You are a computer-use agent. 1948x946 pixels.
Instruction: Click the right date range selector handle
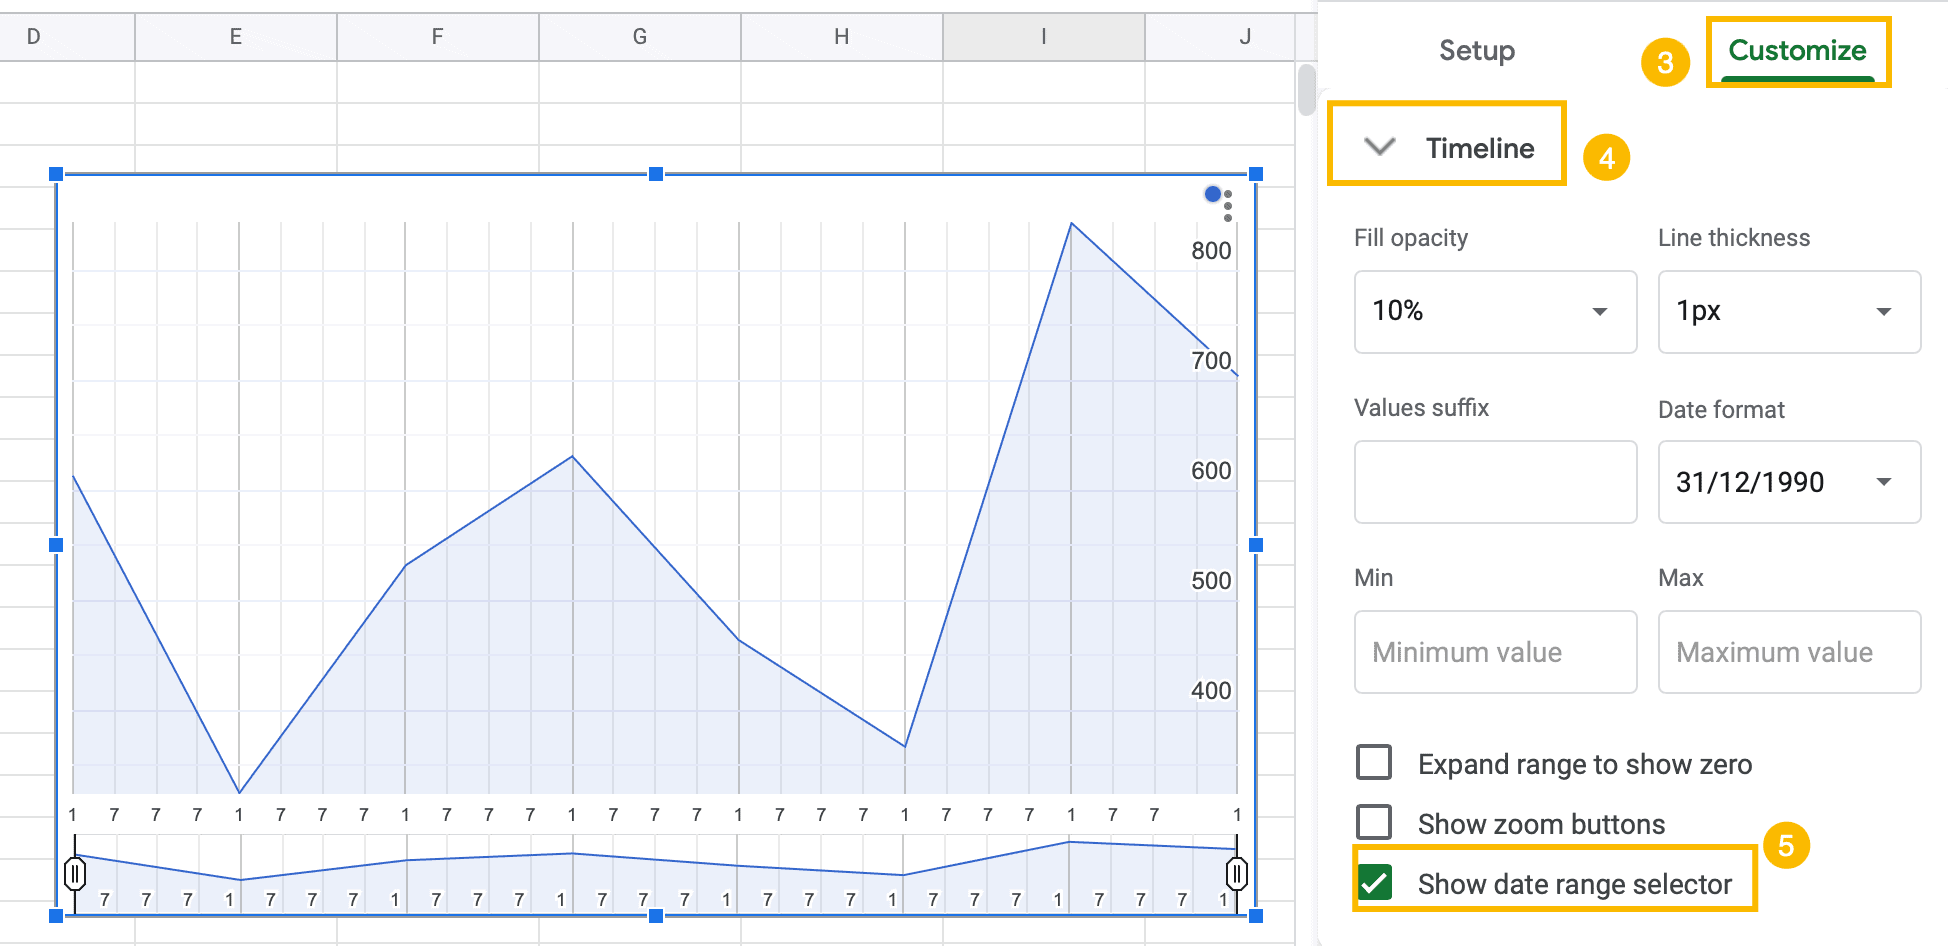(1237, 873)
